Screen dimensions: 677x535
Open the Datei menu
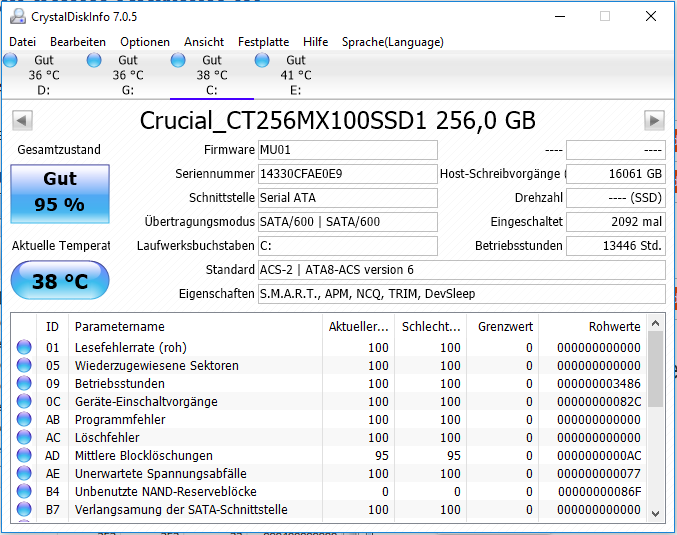22,42
